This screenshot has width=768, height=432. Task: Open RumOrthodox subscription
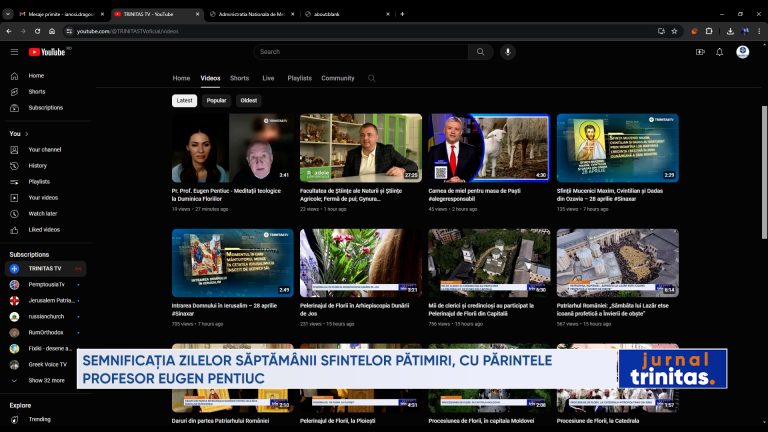[x=46, y=333]
